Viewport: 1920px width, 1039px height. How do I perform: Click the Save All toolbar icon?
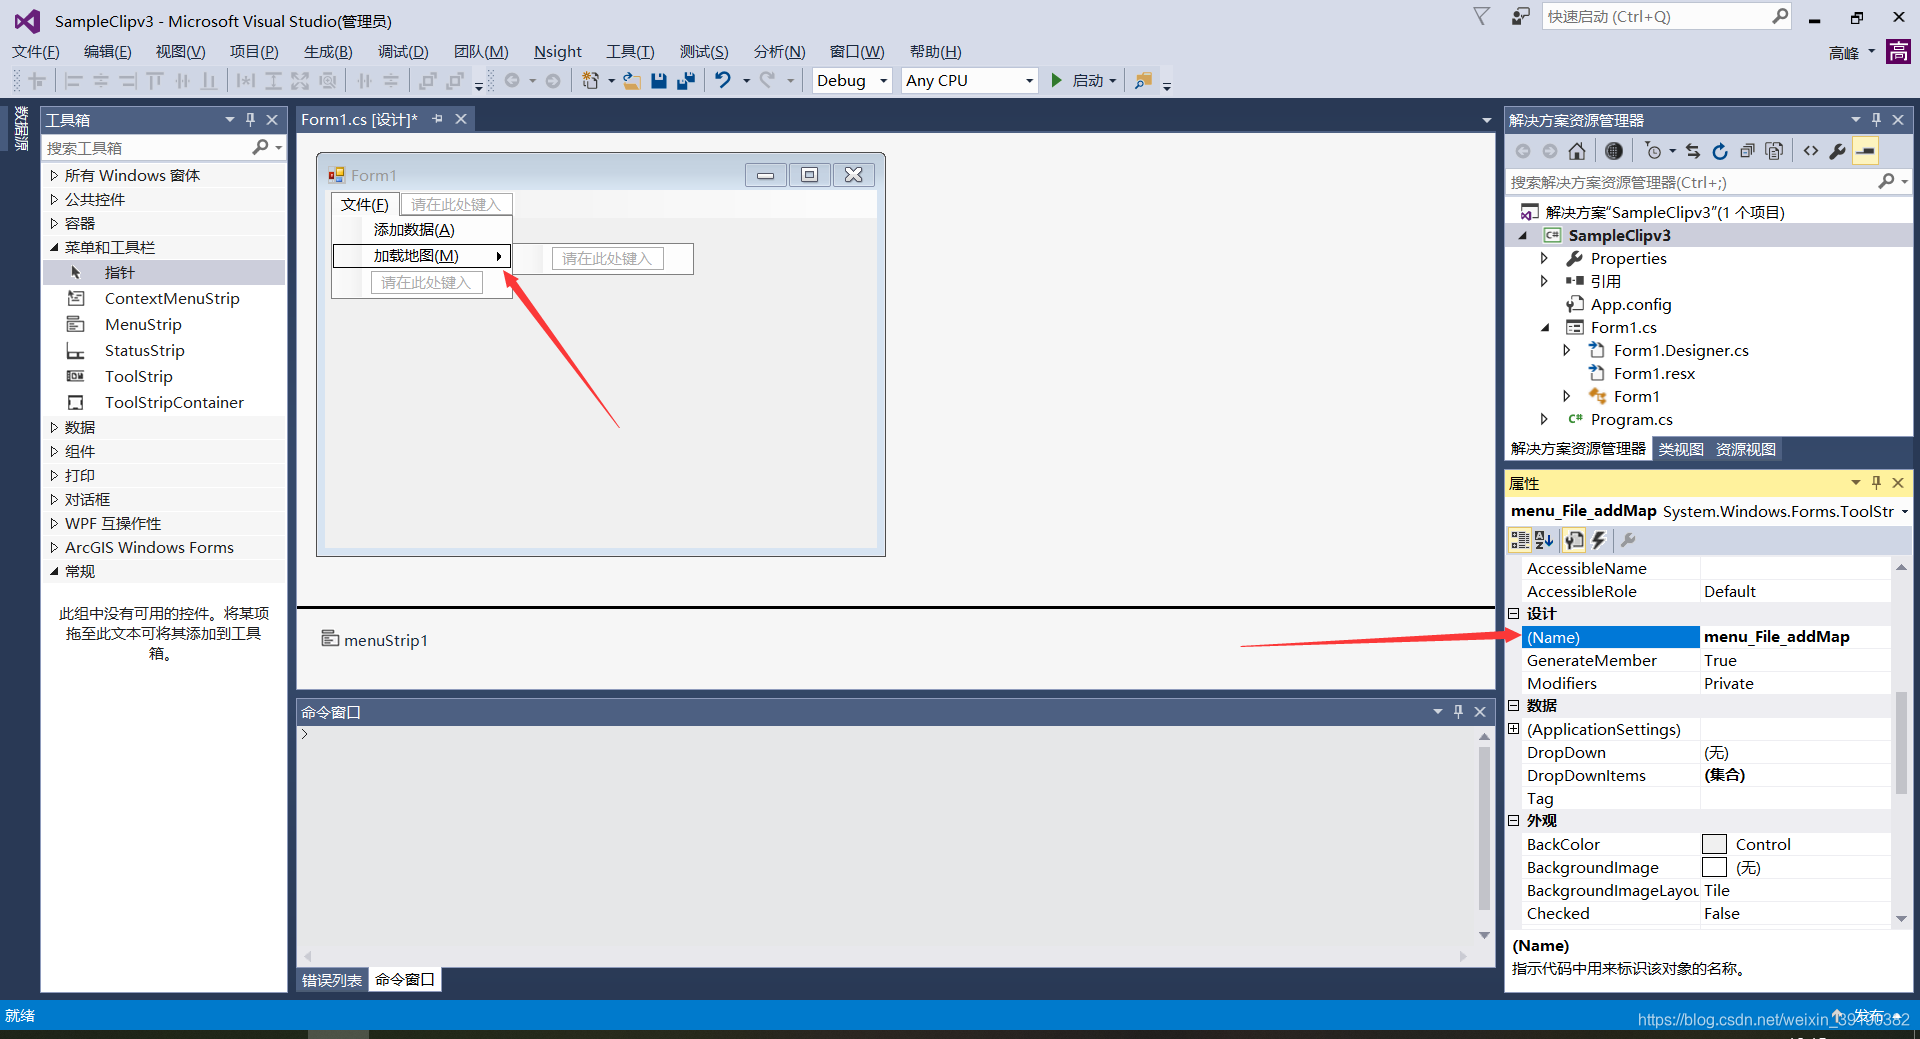point(686,81)
